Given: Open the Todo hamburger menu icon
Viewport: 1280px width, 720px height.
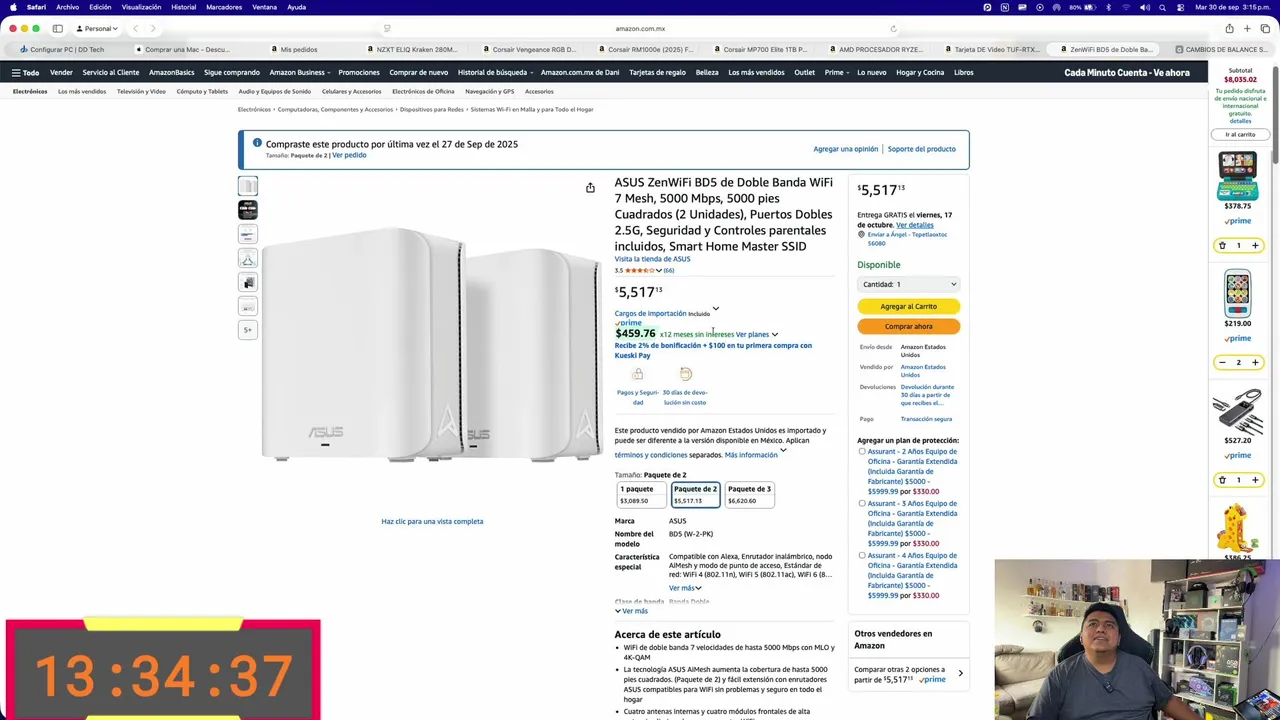Looking at the screenshot, I should point(16,73).
